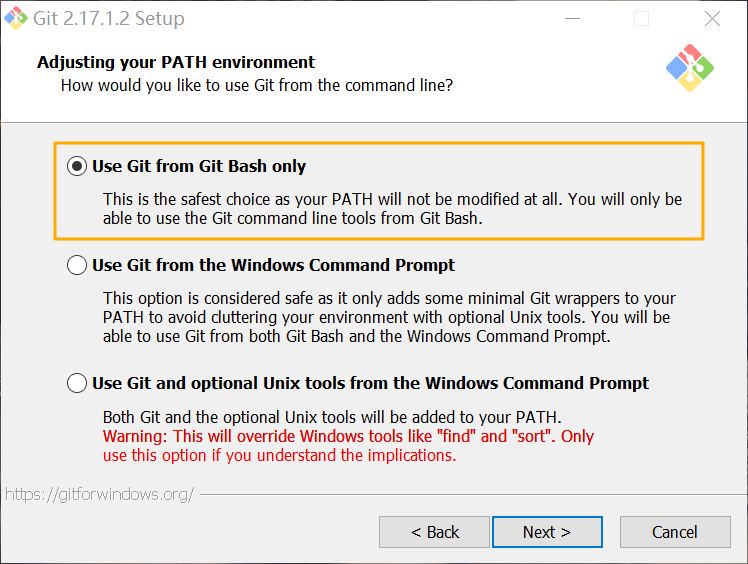748x564 pixels.
Task: Open the gitforwindows.org link
Action: 99,494
